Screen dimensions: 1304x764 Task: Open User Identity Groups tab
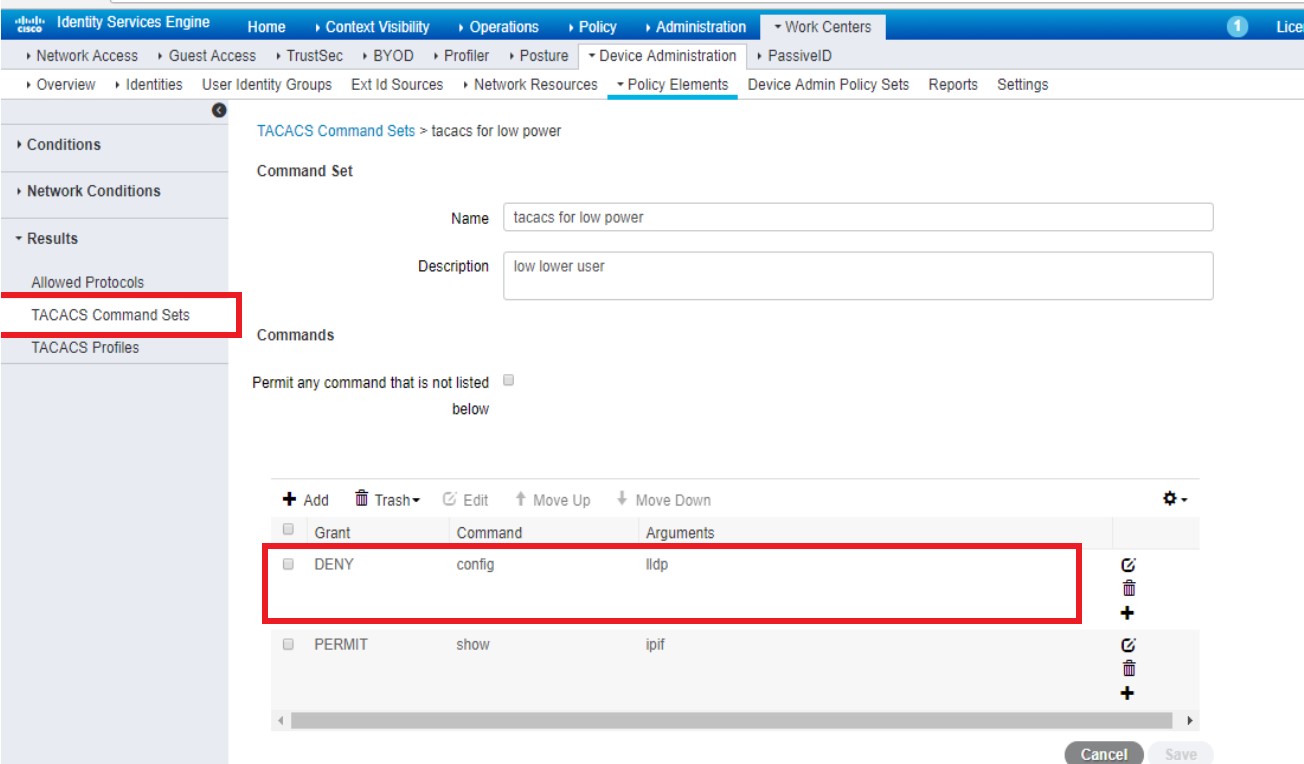tap(267, 85)
